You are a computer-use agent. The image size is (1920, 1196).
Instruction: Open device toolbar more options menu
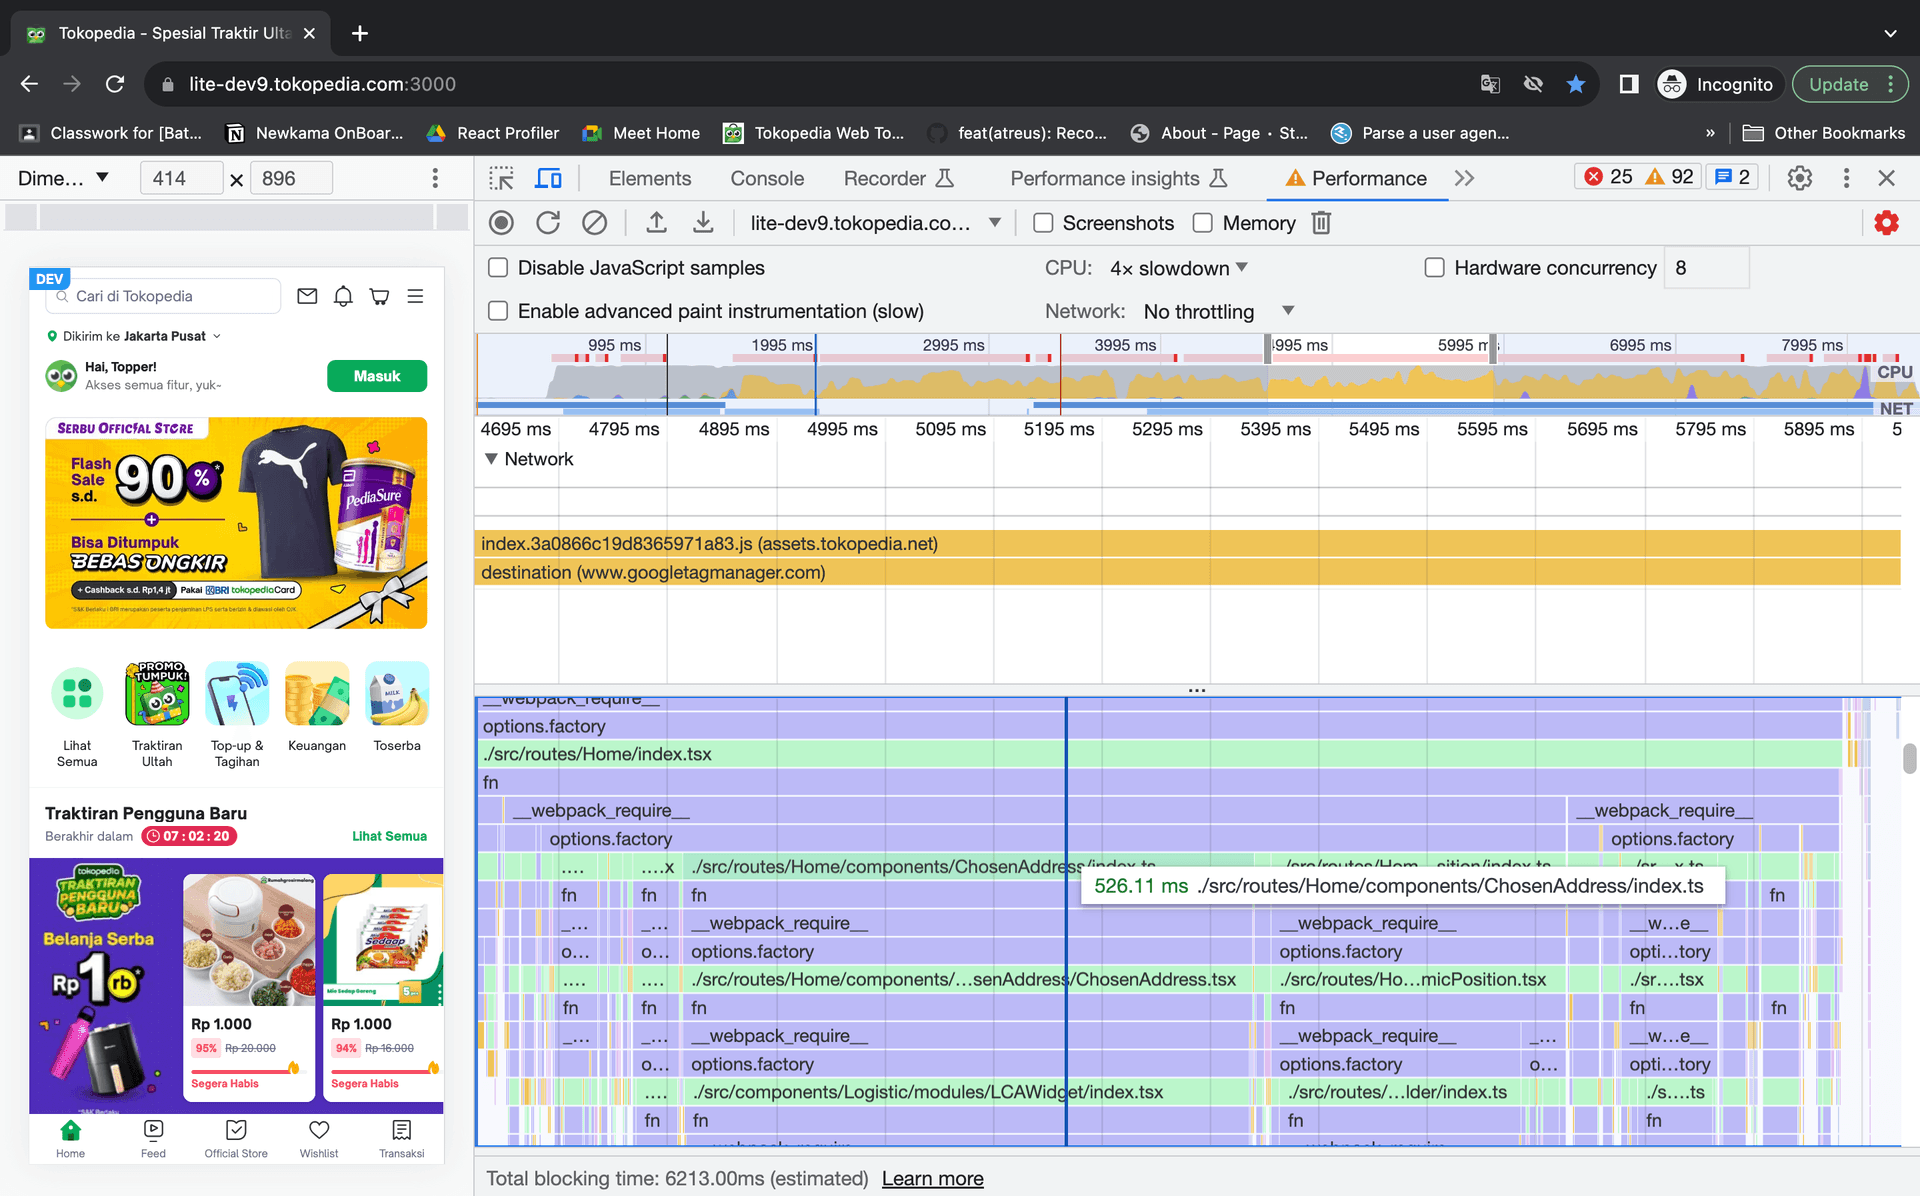(x=435, y=178)
